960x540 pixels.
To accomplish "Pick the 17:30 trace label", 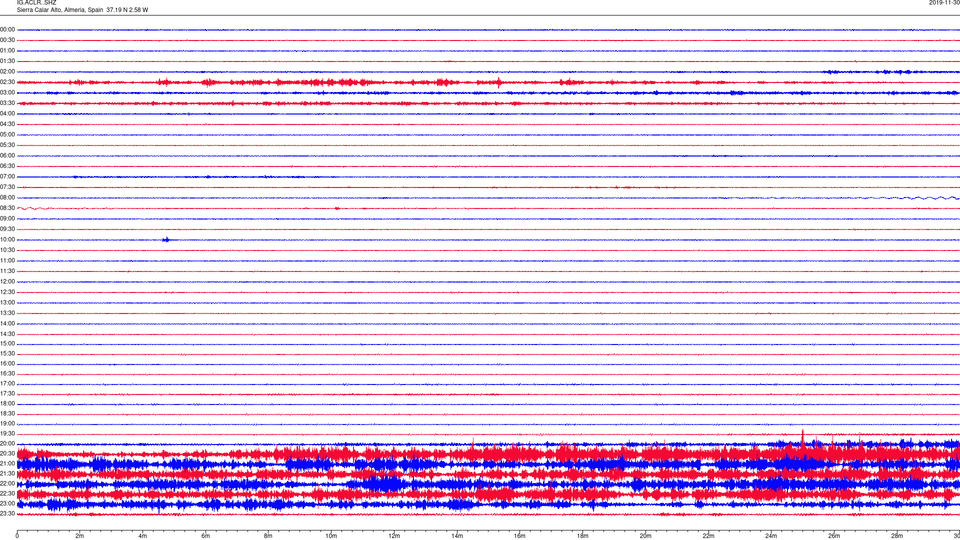I will (x=7, y=394).
